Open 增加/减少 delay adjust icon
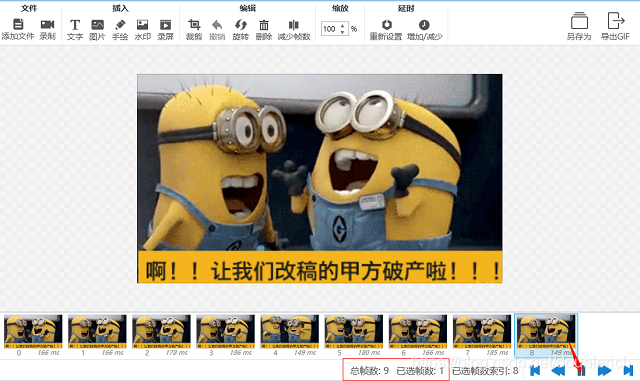The height and width of the screenshot is (381, 640). 424,25
